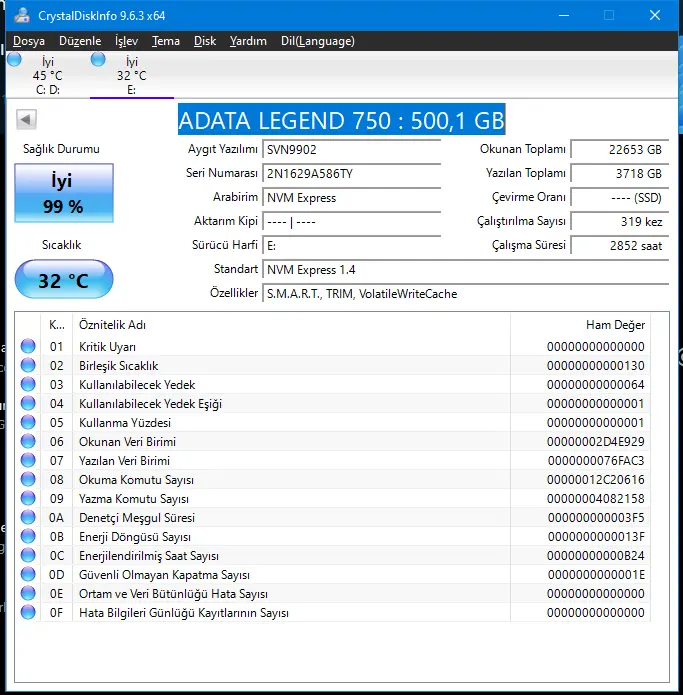Click the Seri Numarası field 2N1629A586TY
Viewport: 683px width, 695px height.
point(351,173)
